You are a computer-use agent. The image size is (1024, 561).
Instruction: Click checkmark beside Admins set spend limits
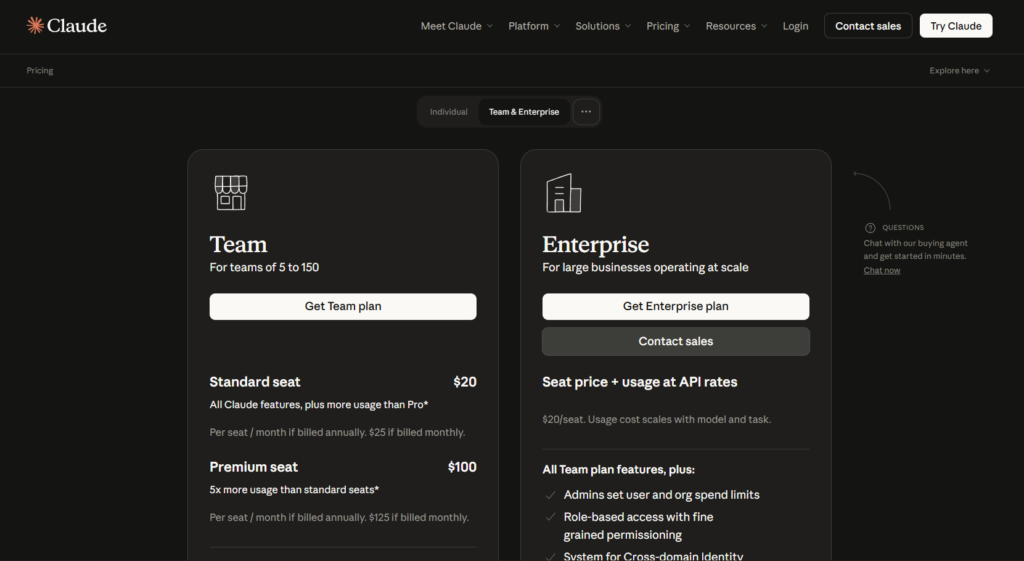551,495
